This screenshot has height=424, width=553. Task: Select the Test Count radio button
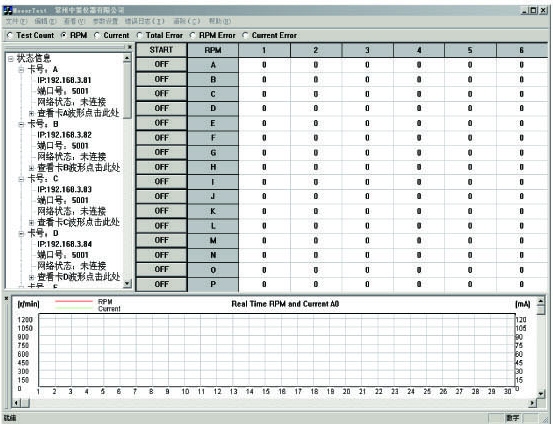pos(10,35)
